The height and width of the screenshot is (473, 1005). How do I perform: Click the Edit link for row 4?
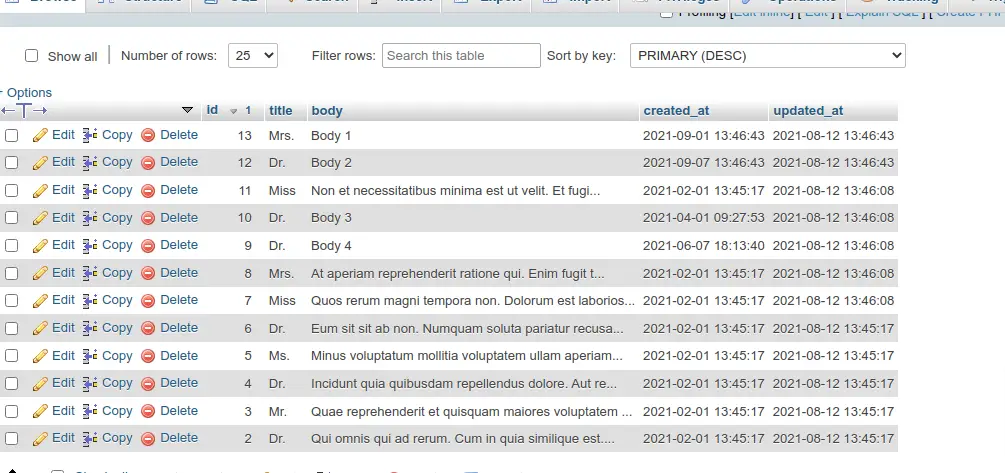click(x=63, y=383)
